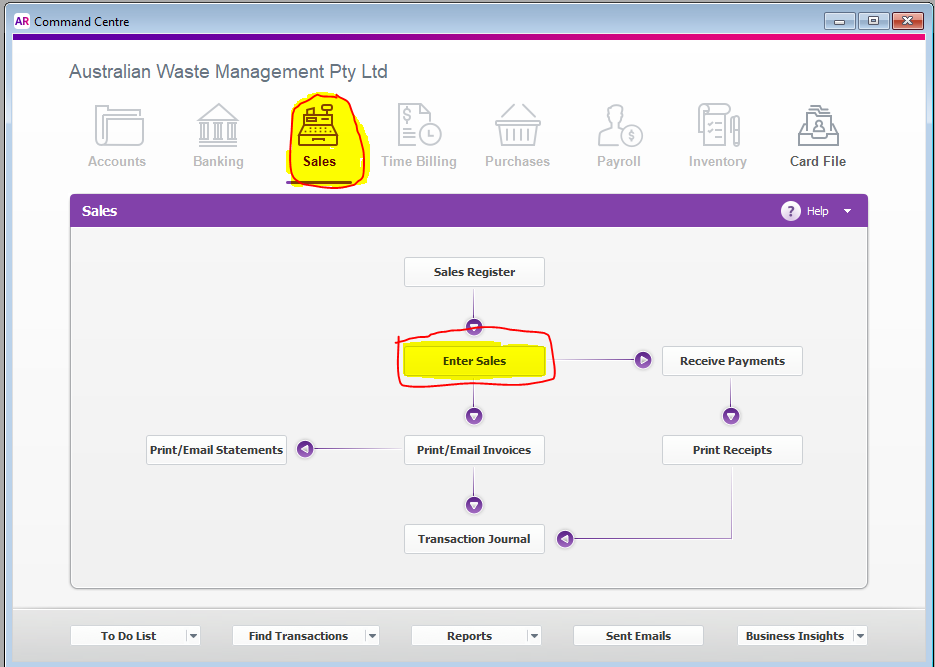
Task: Open the Card File module icon
Action: (818, 126)
